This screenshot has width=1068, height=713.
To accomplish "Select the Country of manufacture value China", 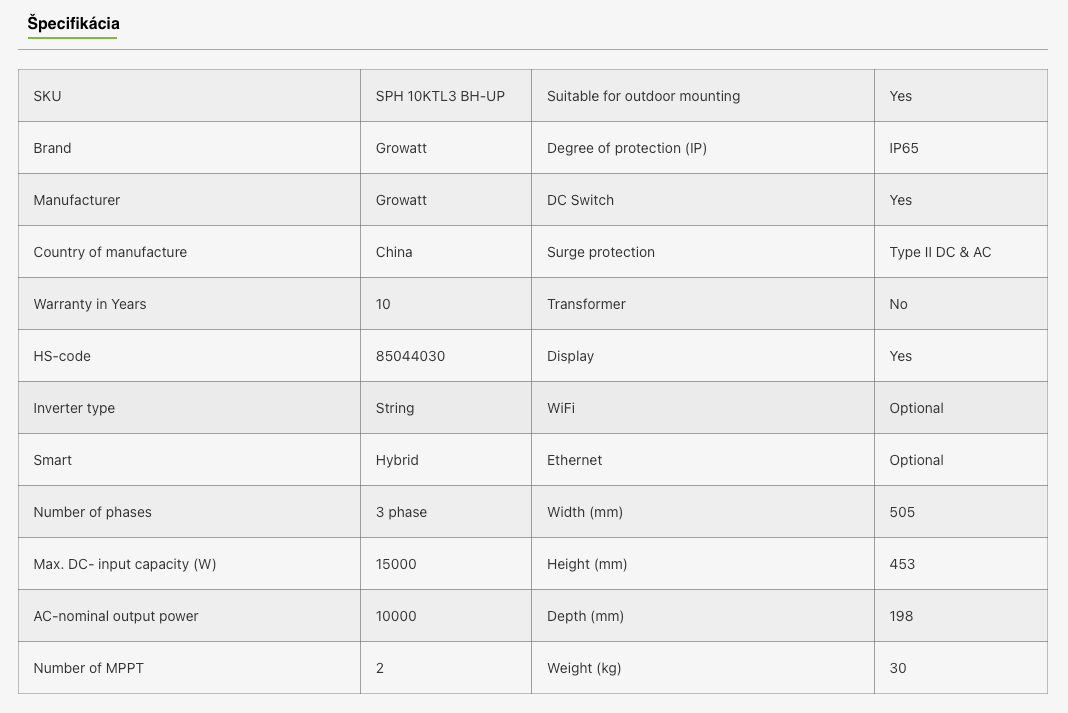I will coord(394,252).
